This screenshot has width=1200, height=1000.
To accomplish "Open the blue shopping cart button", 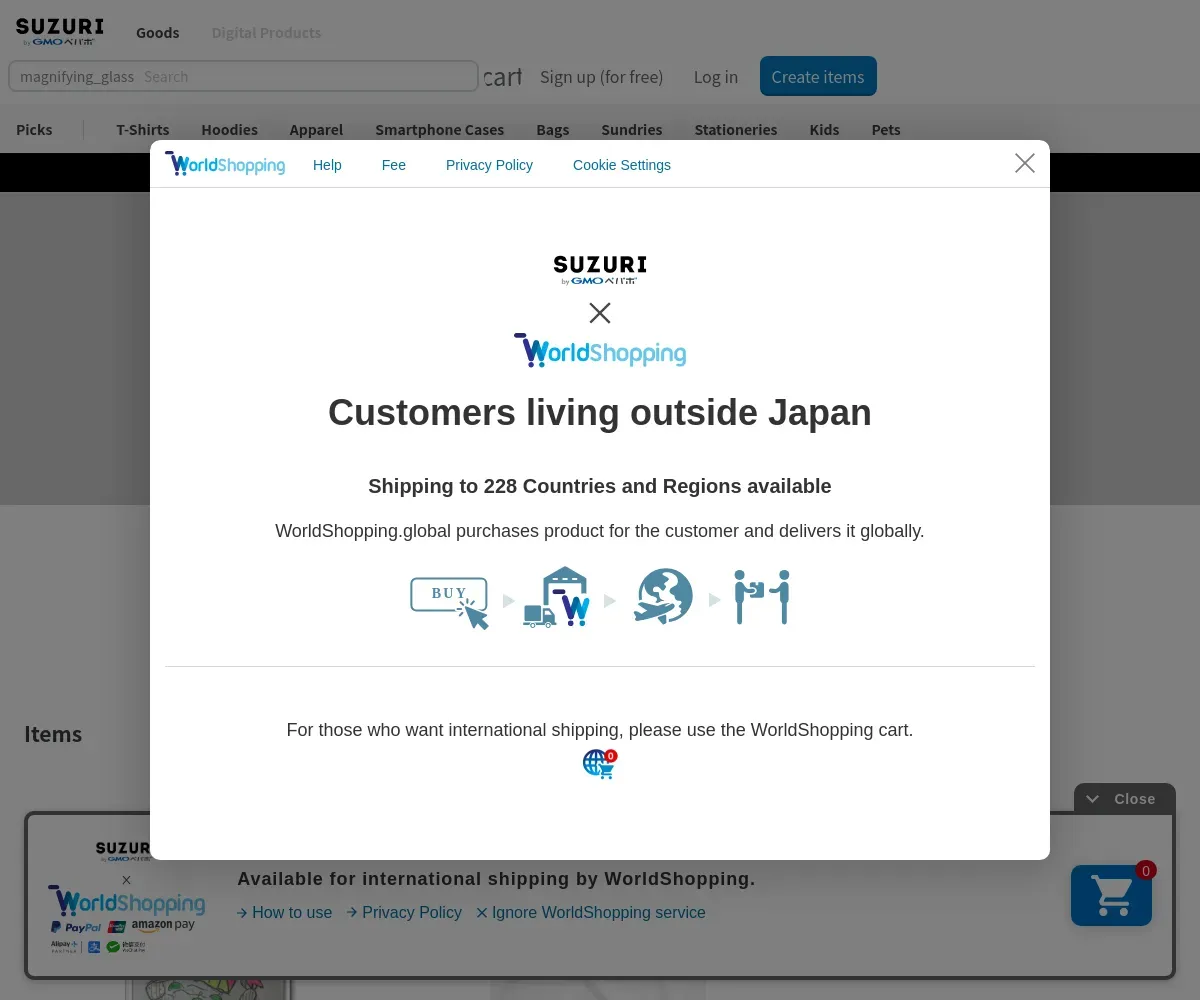I will coord(1111,895).
